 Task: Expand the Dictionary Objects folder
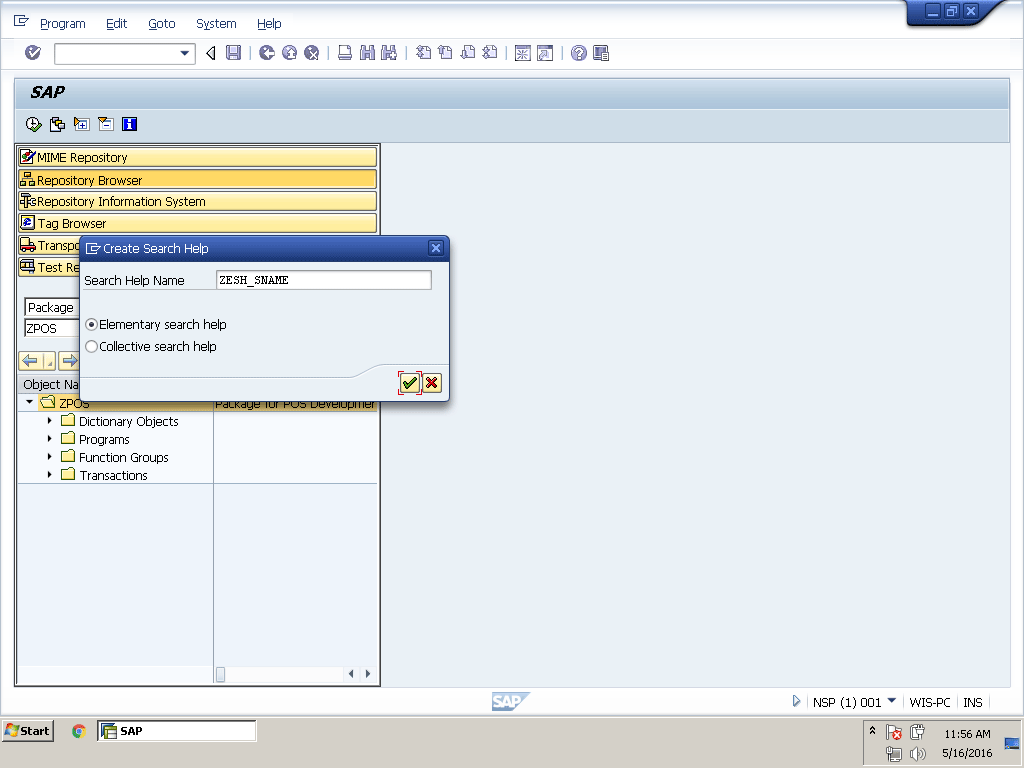click(49, 421)
